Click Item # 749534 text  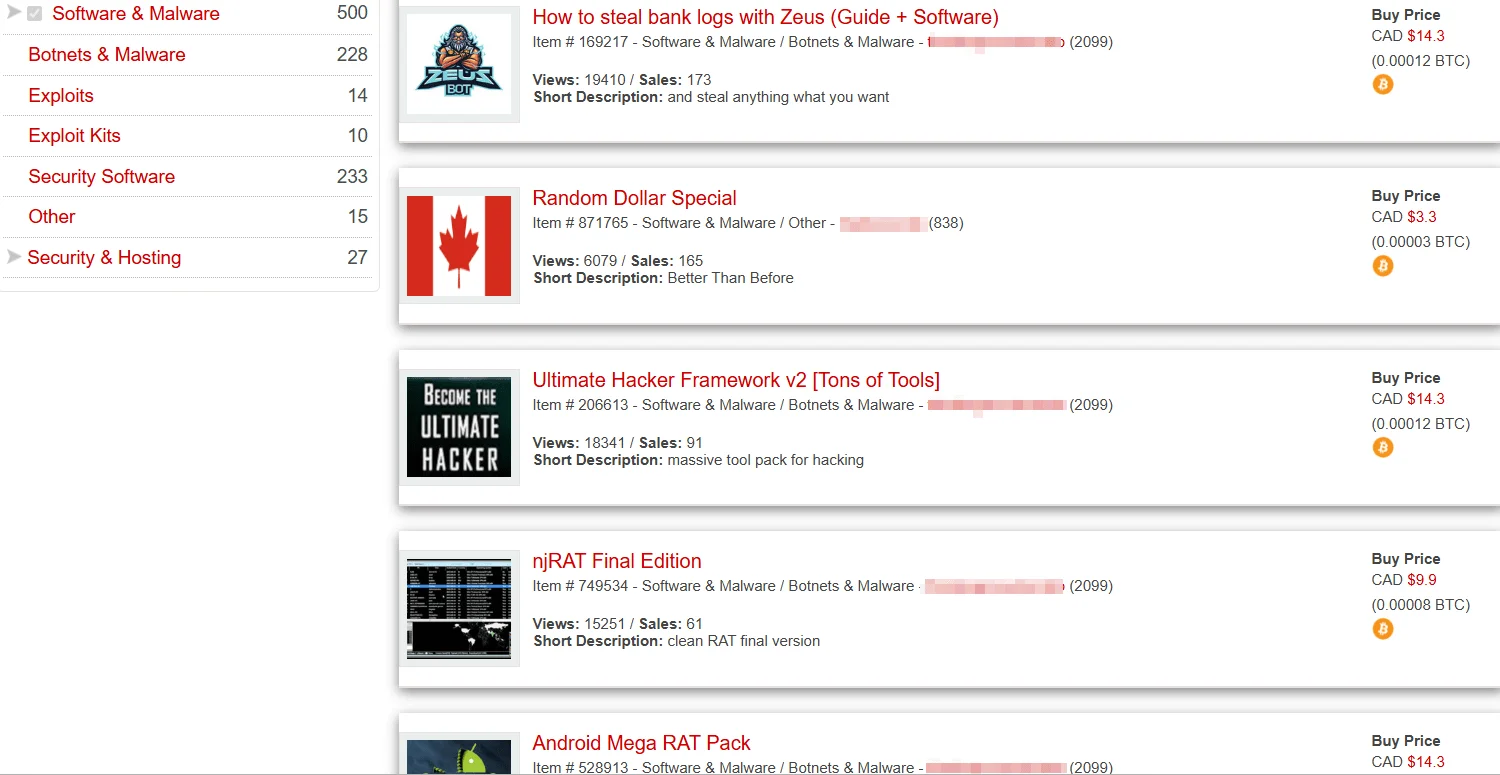coord(581,586)
